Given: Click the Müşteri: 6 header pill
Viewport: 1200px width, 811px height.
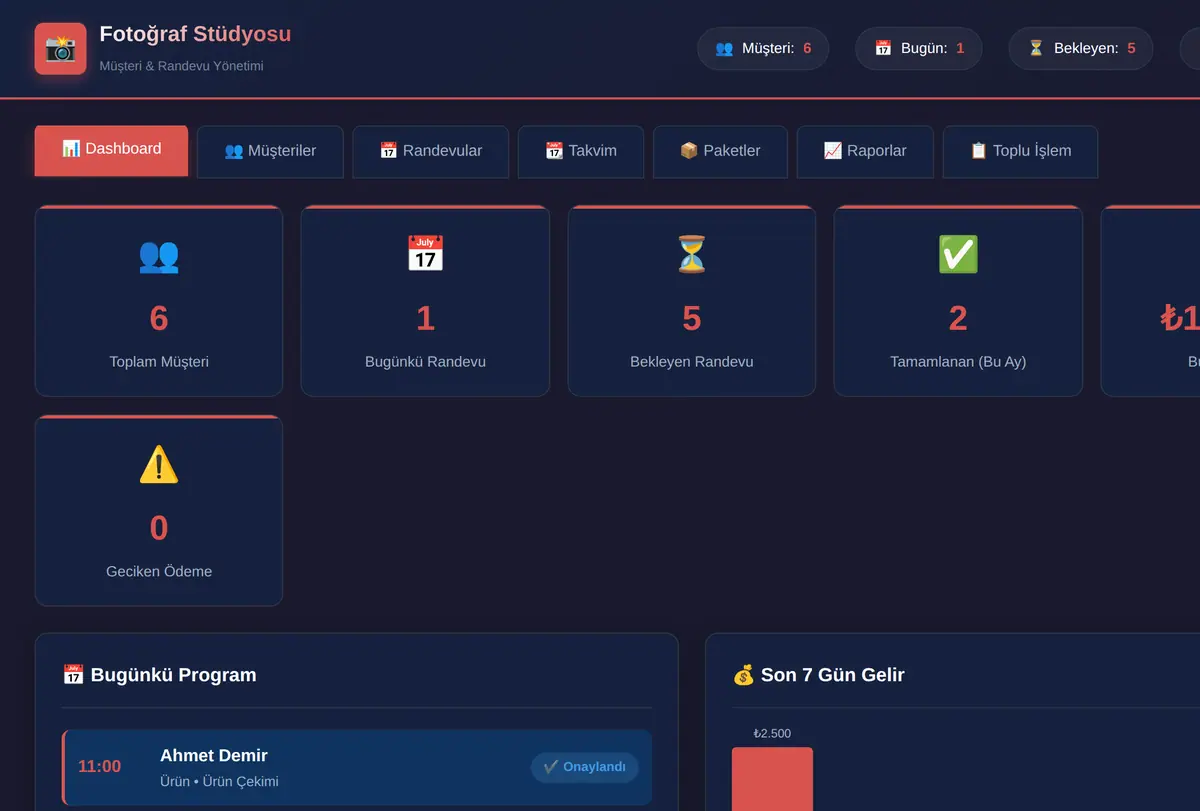Looking at the screenshot, I should tap(763, 48).
